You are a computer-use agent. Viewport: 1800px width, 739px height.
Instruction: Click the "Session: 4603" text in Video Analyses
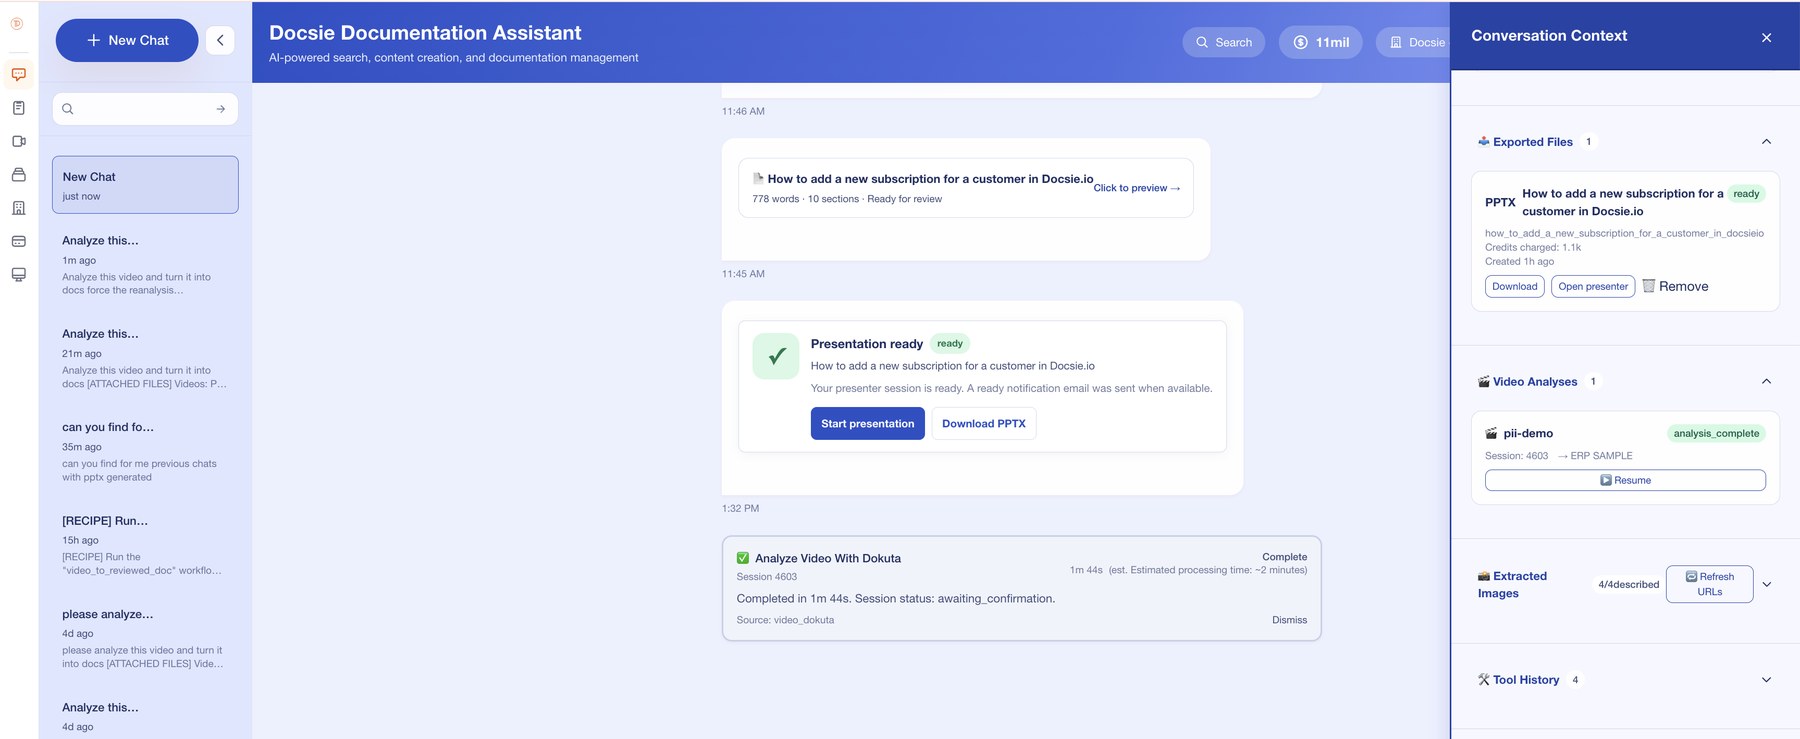(x=1516, y=456)
